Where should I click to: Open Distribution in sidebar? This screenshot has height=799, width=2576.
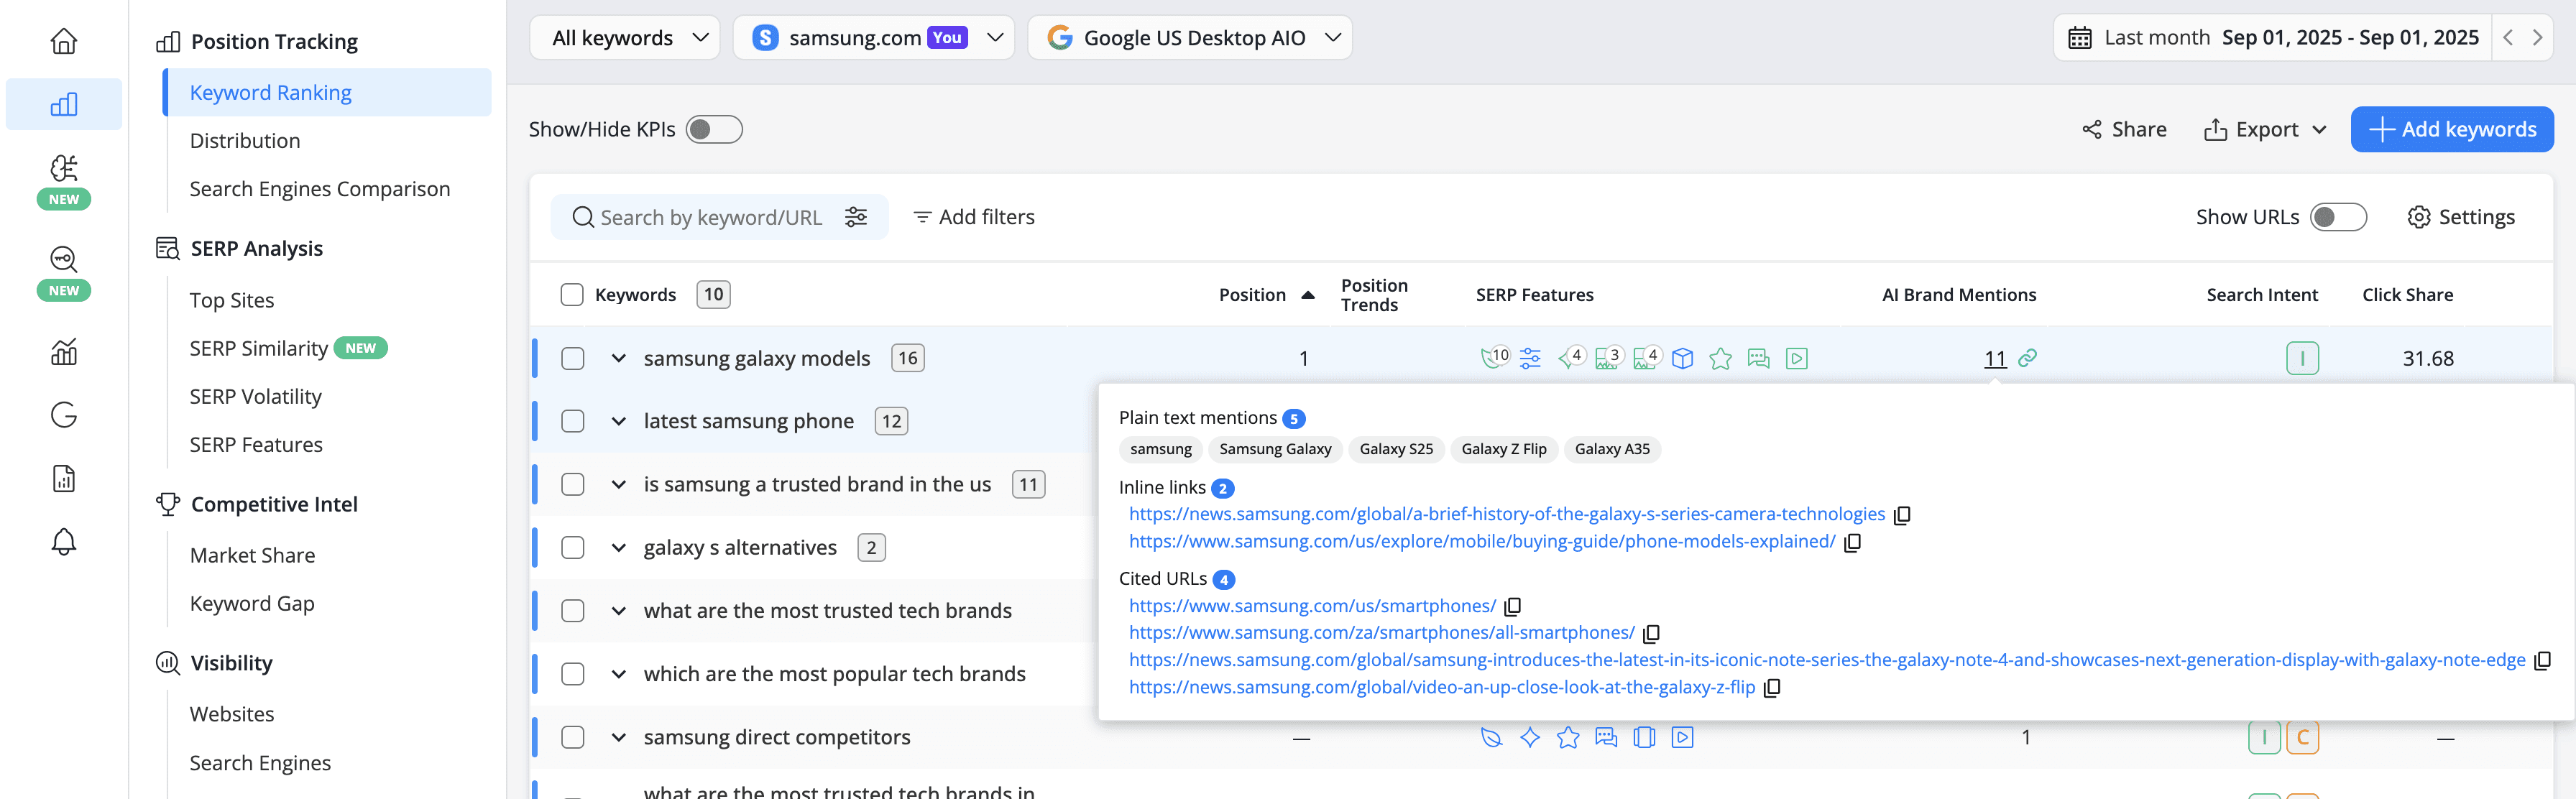pos(245,141)
